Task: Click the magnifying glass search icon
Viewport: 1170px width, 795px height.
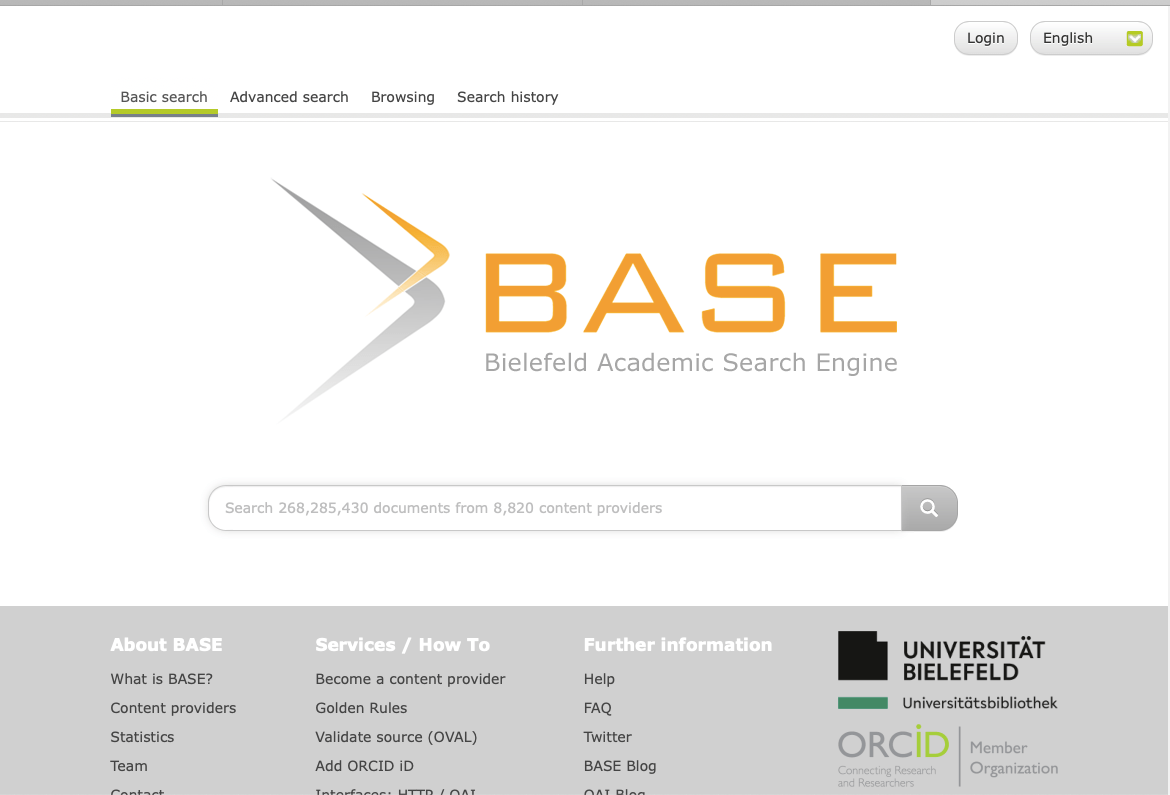Action: coord(928,508)
